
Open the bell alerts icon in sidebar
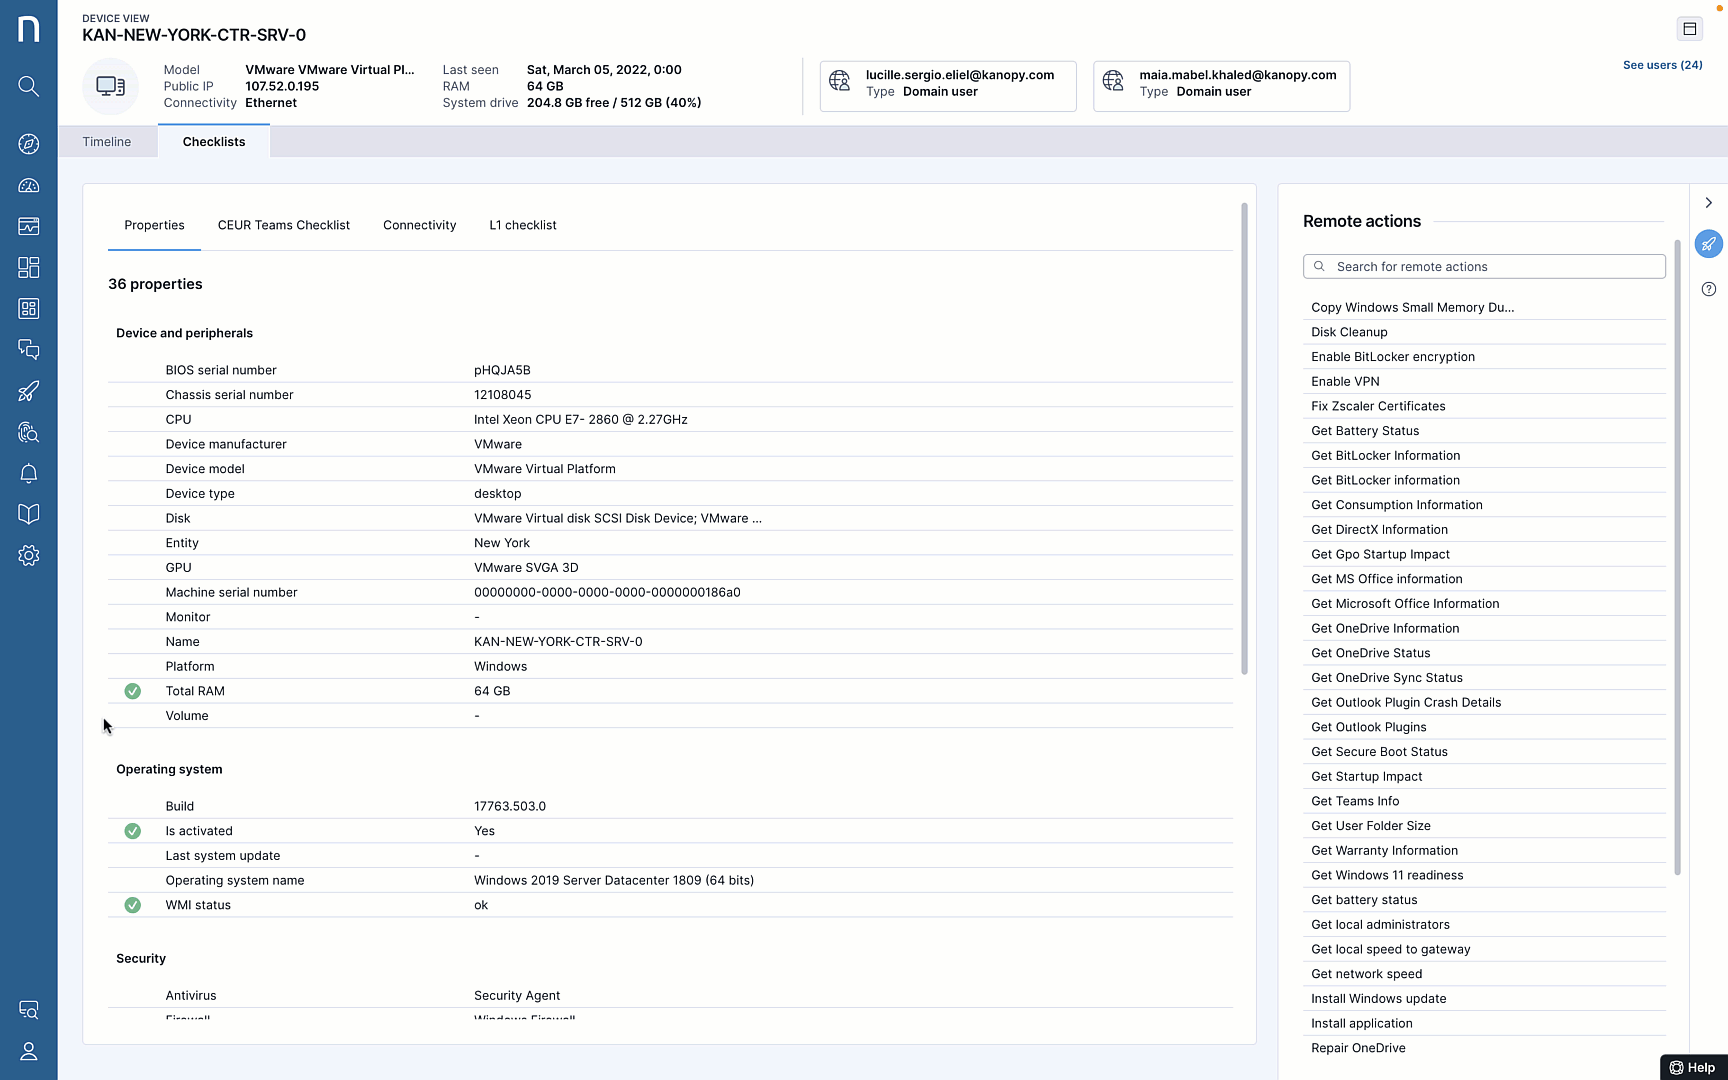pyautogui.click(x=28, y=473)
